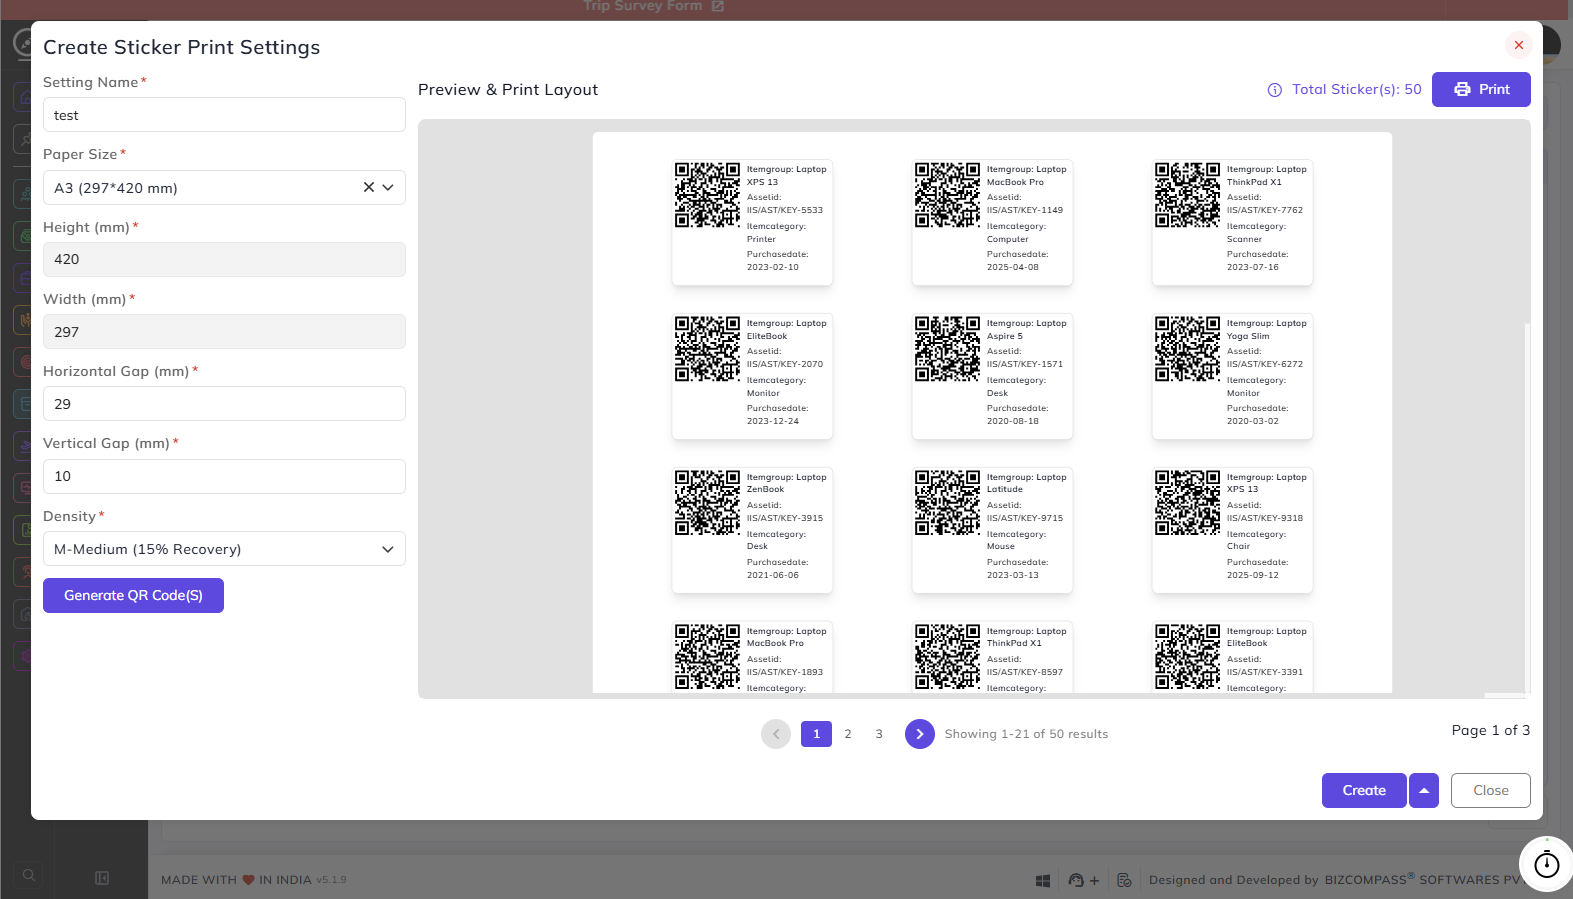Click purchase date 2025-09-12 text
Image resolution: width=1573 pixels, height=899 pixels.
1253,575
